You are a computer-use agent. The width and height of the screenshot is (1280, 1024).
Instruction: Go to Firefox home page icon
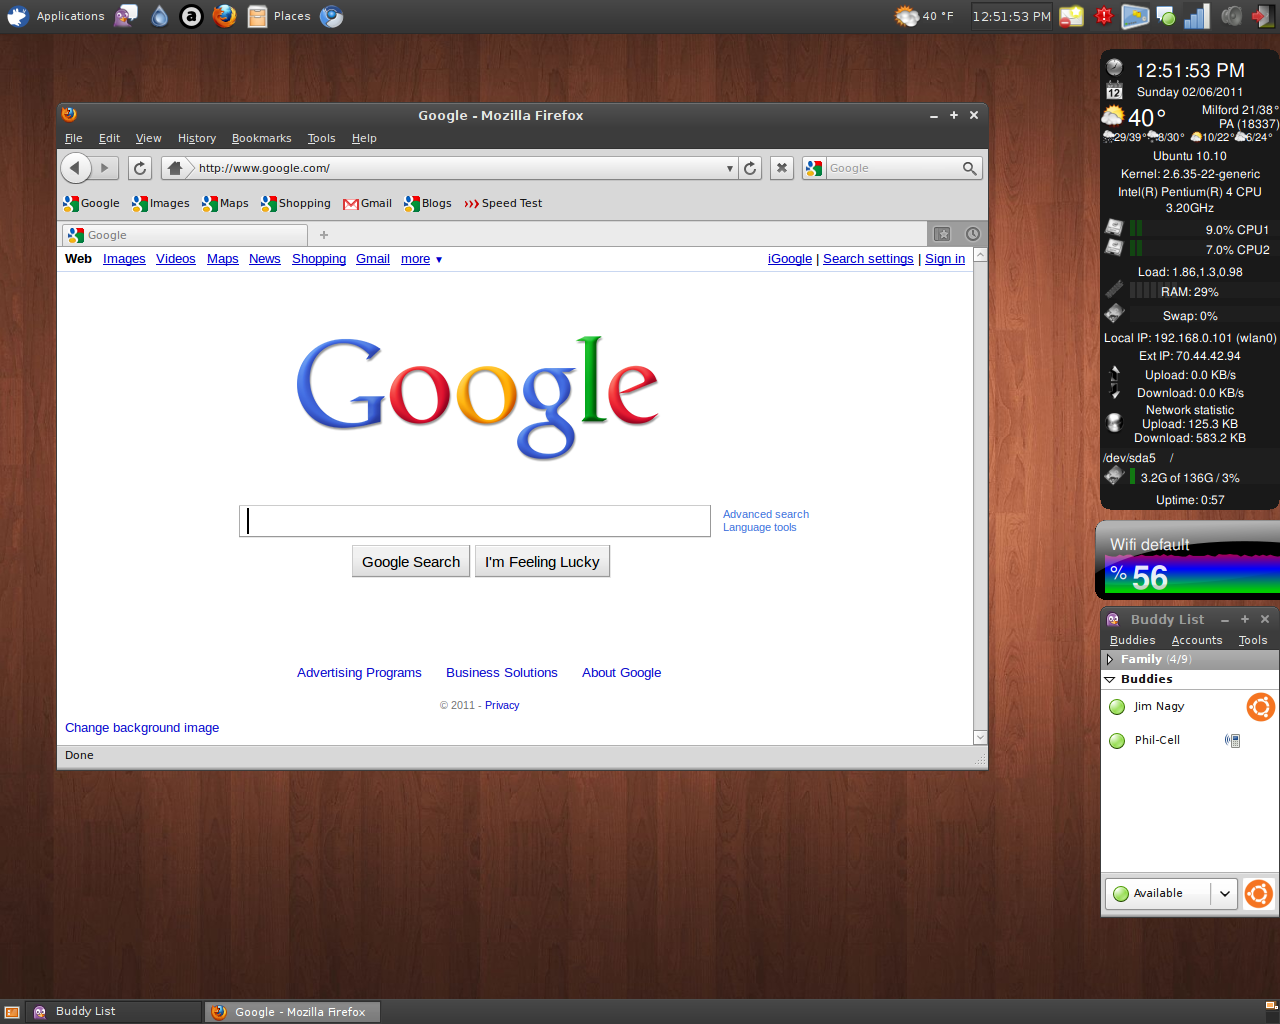175,168
